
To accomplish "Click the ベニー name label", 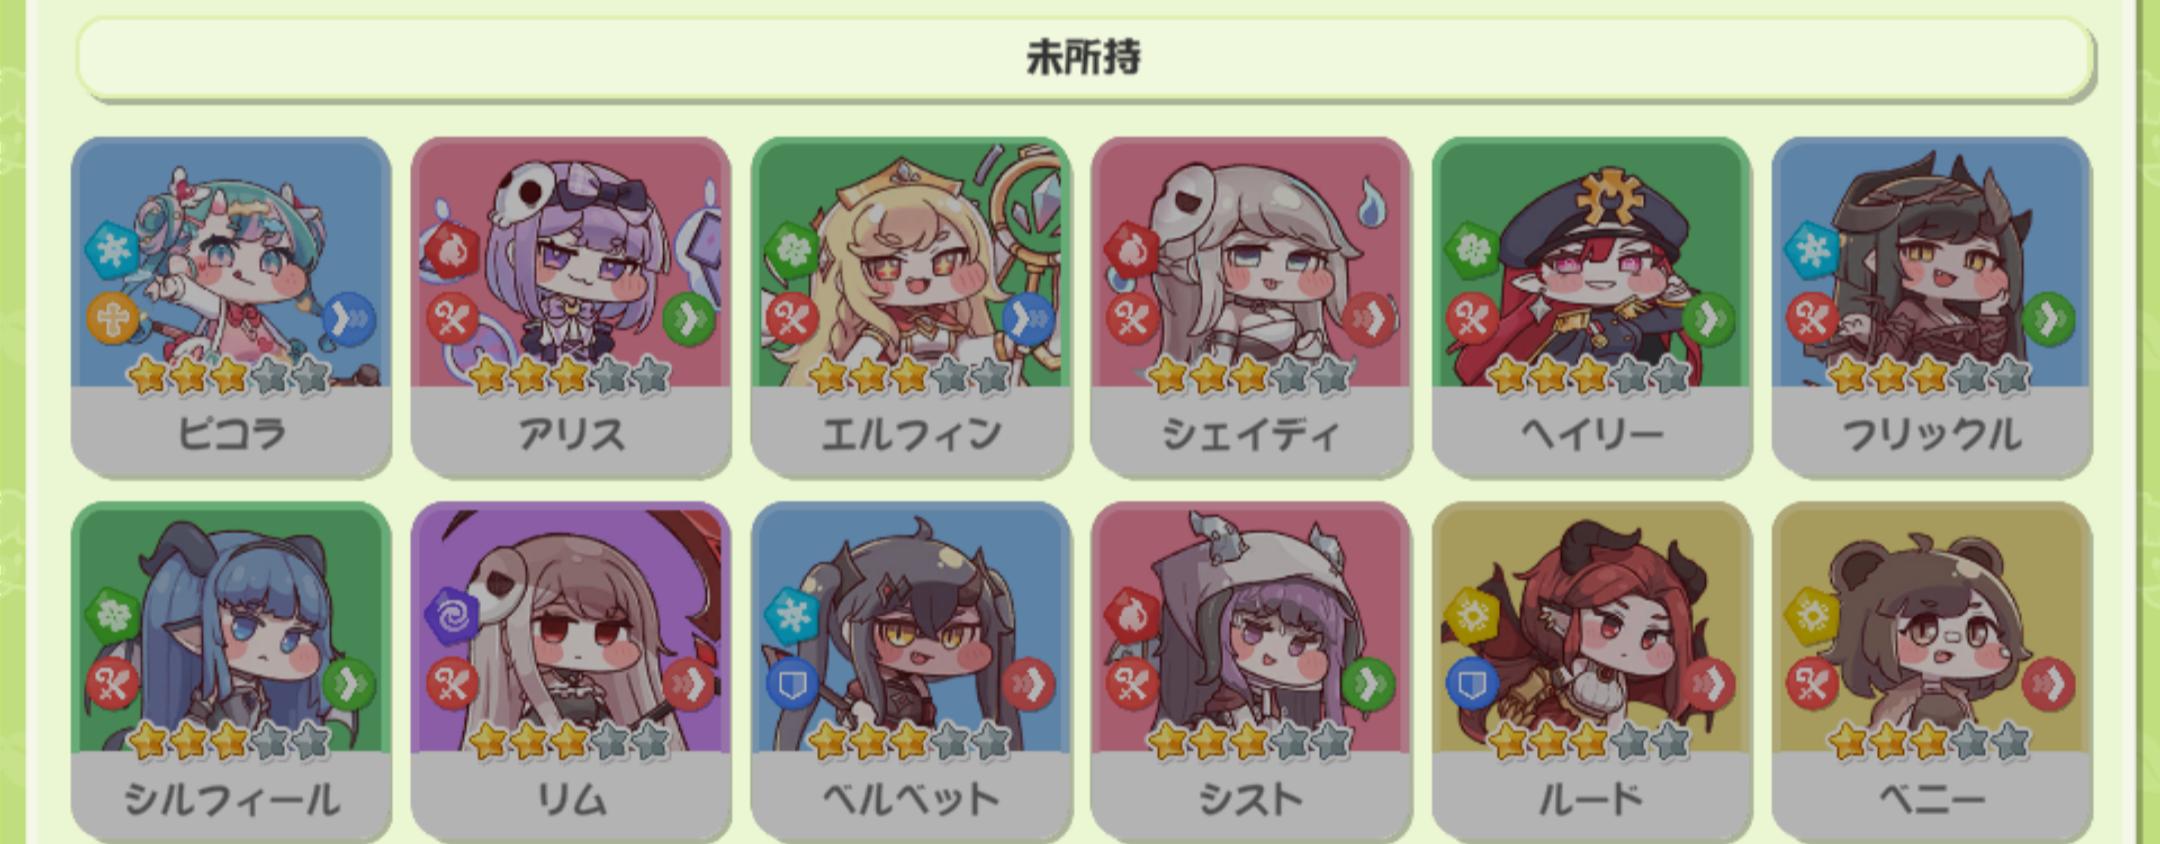I will [x=1931, y=799].
